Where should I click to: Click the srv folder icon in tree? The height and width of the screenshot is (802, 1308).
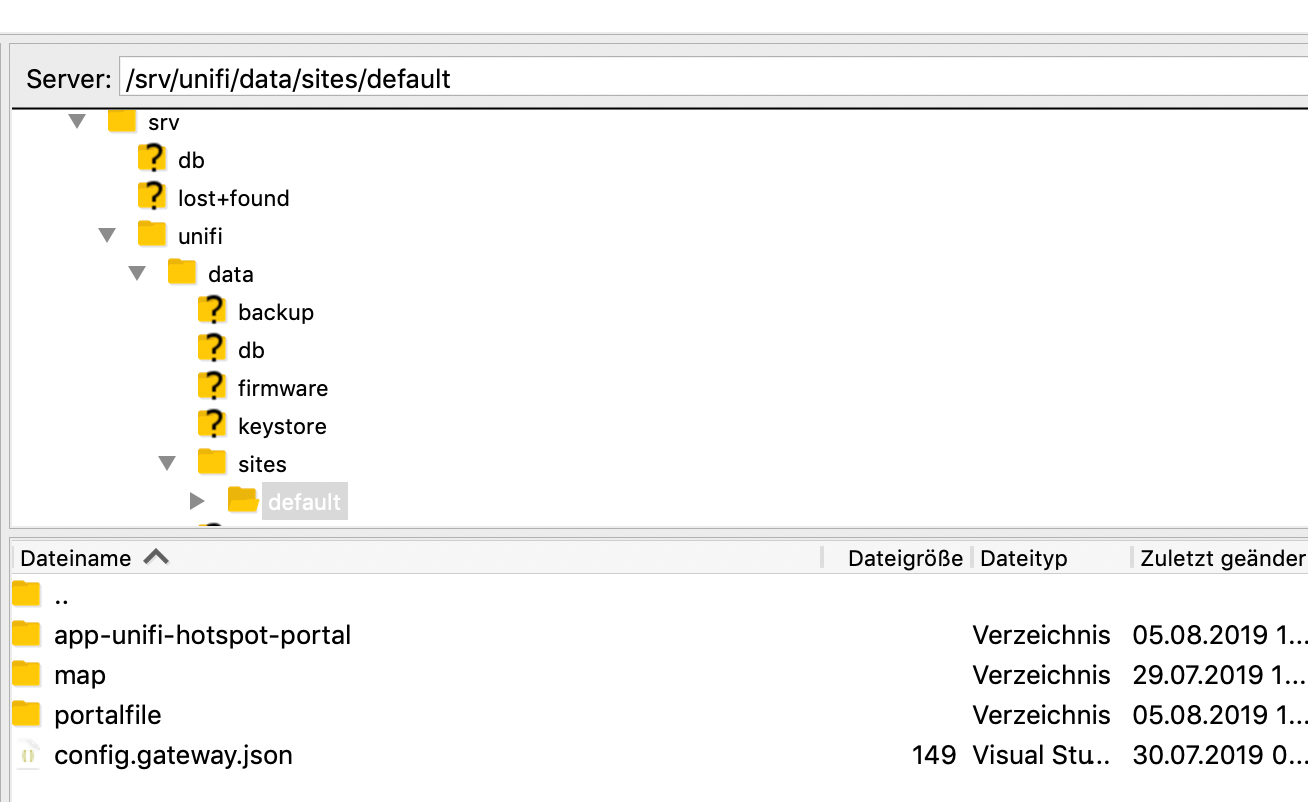[122, 121]
